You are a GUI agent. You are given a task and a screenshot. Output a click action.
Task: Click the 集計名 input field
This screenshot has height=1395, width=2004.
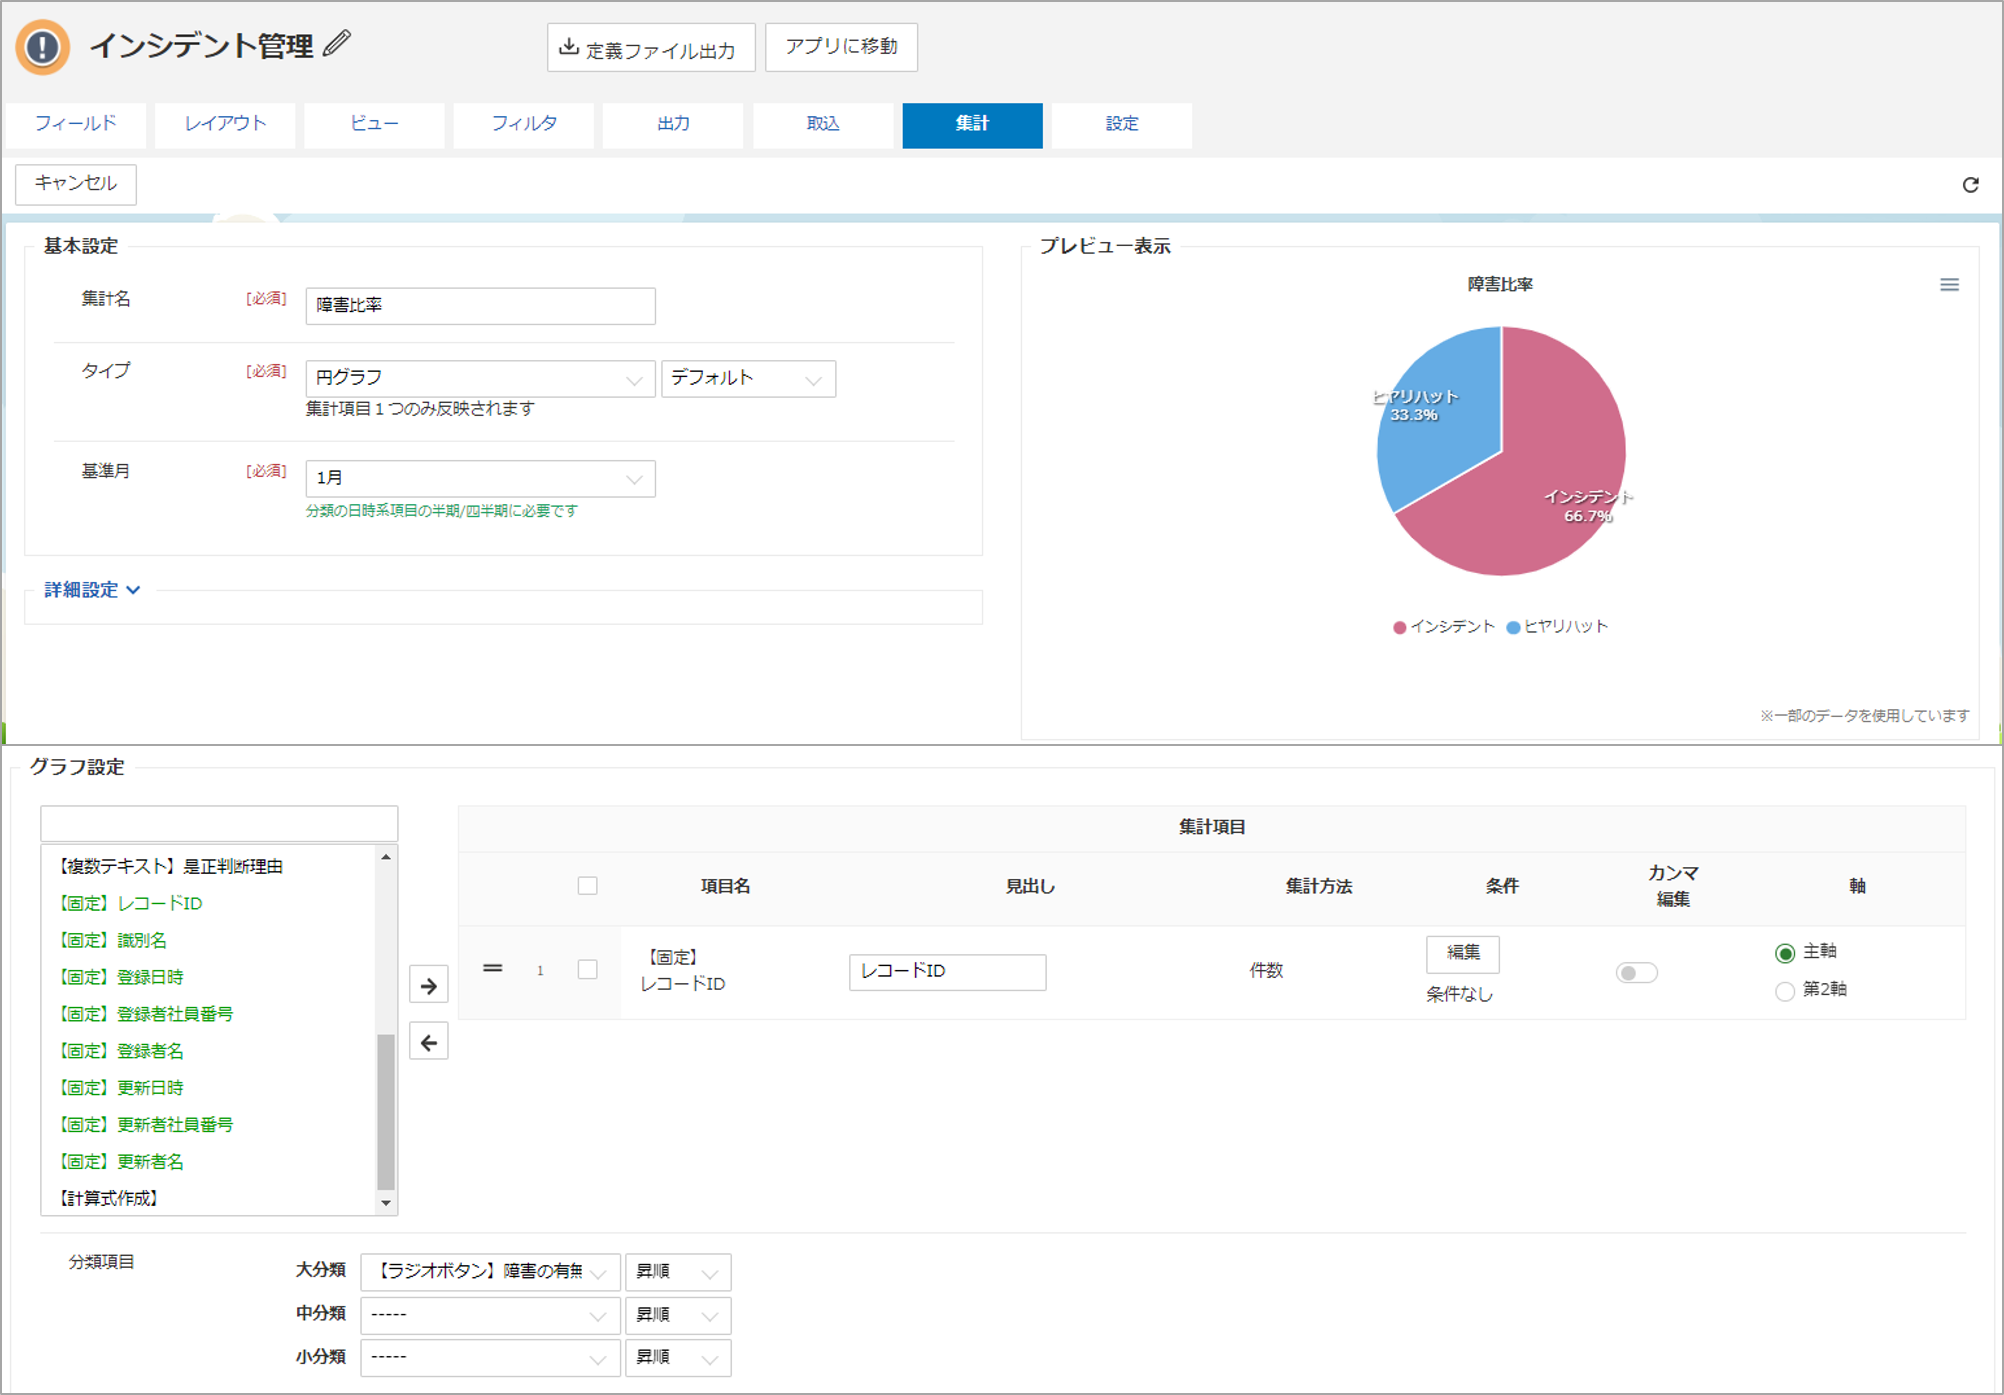click(480, 306)
